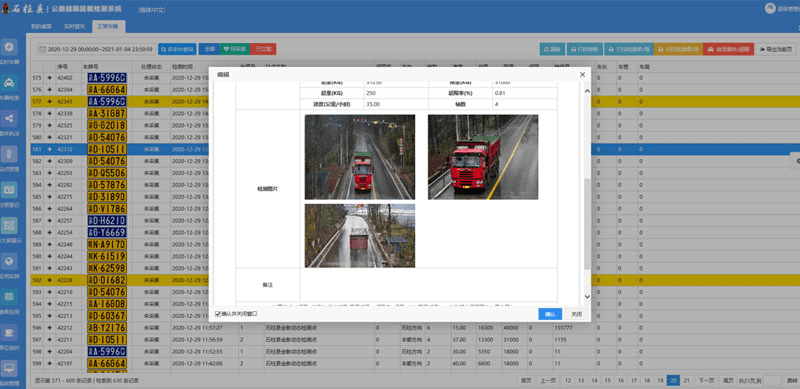Click the calendar icon in date field
The width and height of the screenshot is (800, 389).
tap(42, 50)
